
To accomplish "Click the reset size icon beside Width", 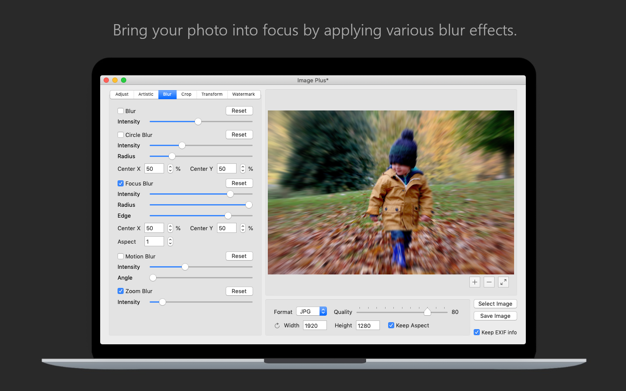I will coord(277,326).
